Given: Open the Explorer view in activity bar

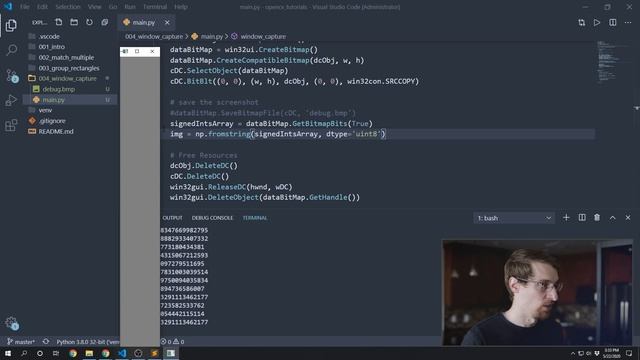Looking at the screenshot, I should tap(11, 25).
